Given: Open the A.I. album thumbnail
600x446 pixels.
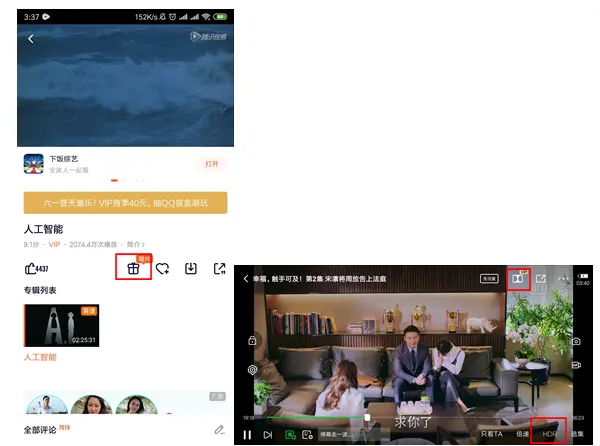Looking at the screenshot, I should tap(62, 326).
